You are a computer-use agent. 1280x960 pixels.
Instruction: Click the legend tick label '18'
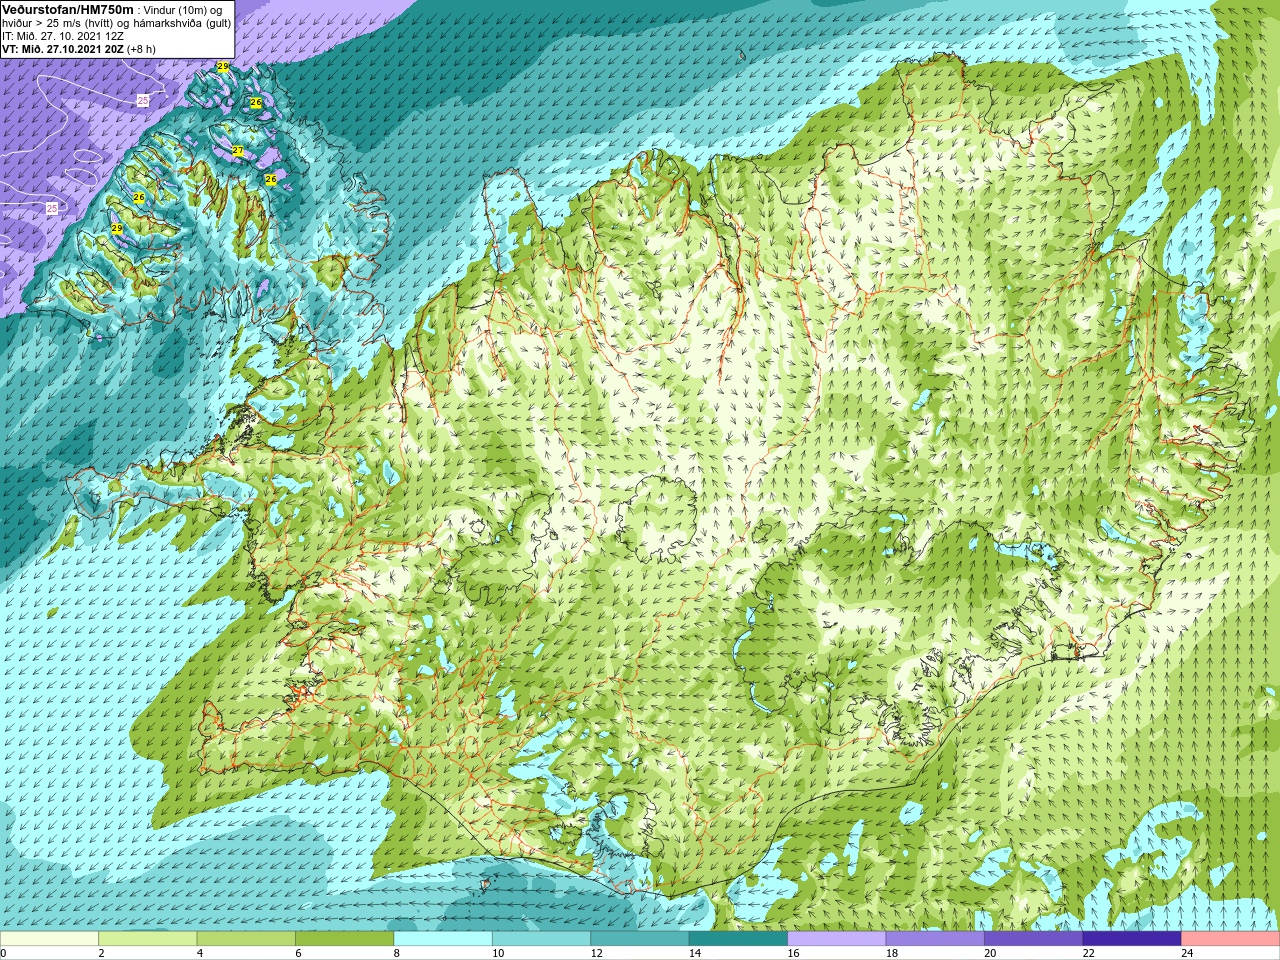(892, 953)
